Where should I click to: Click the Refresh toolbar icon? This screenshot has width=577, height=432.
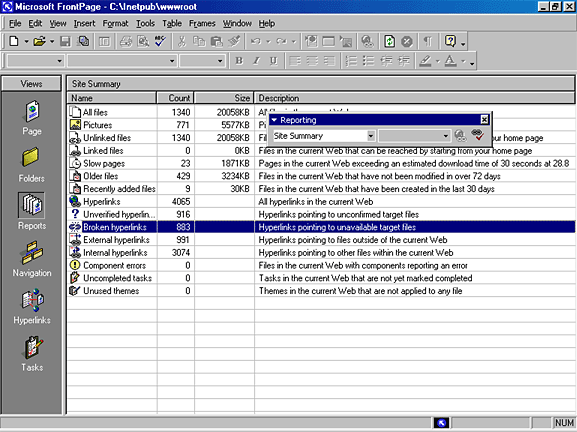tap(389, 41)
